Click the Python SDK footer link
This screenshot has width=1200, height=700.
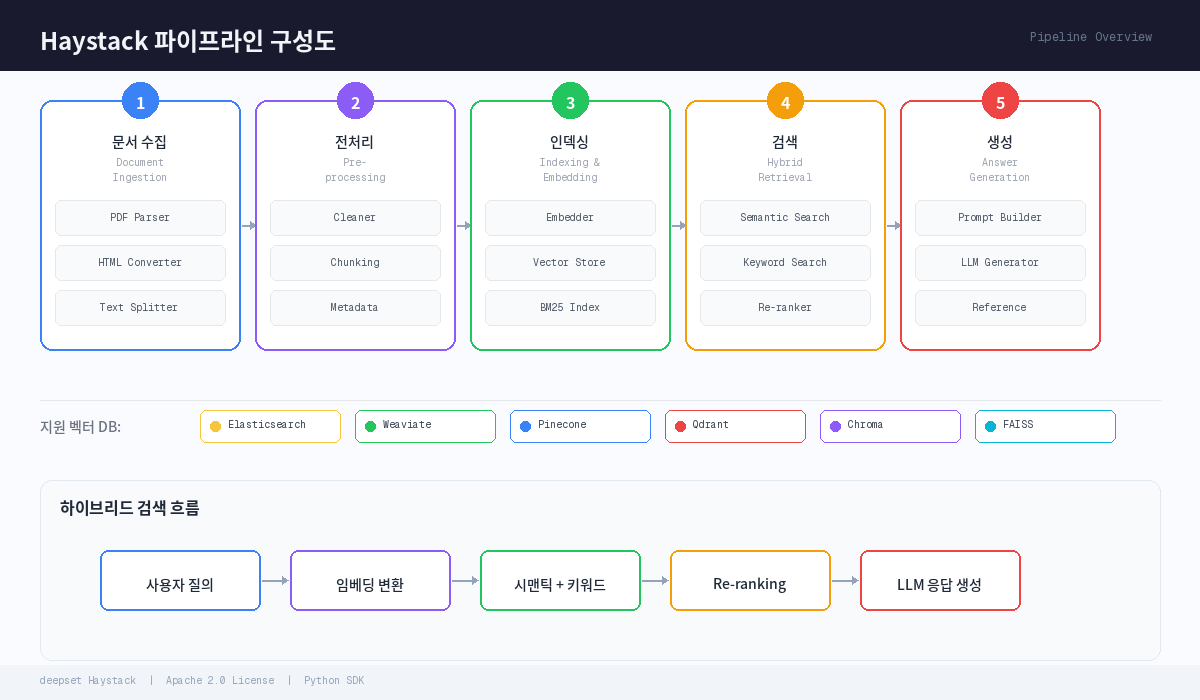[x=334, y=680]
